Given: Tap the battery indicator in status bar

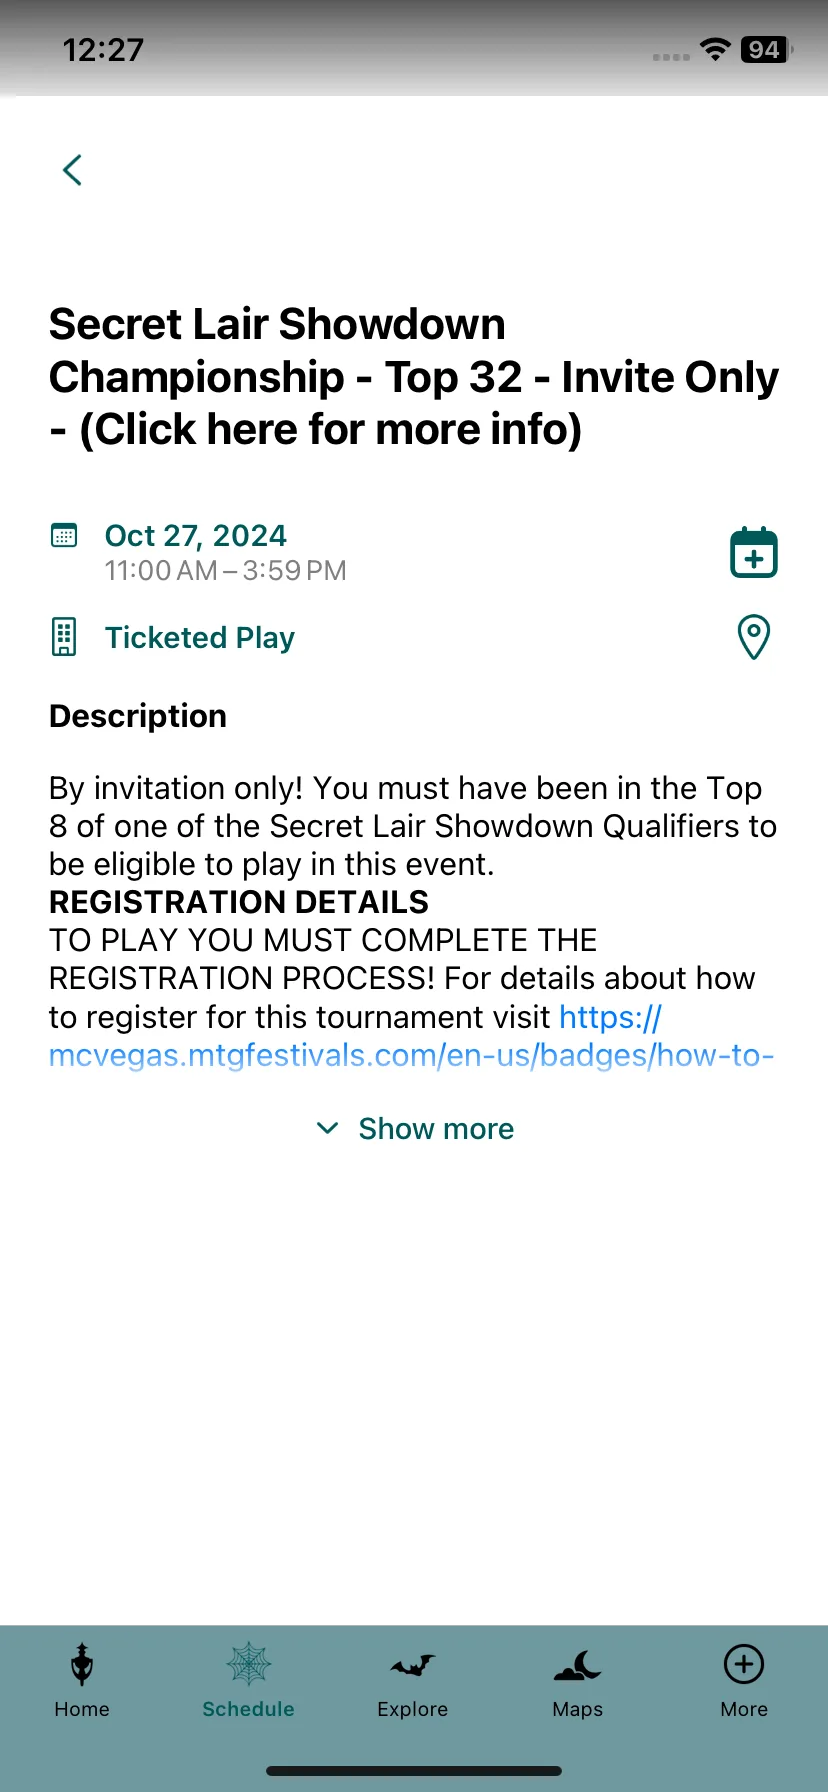Looking at the screenshot, I should tap(767, 50).
